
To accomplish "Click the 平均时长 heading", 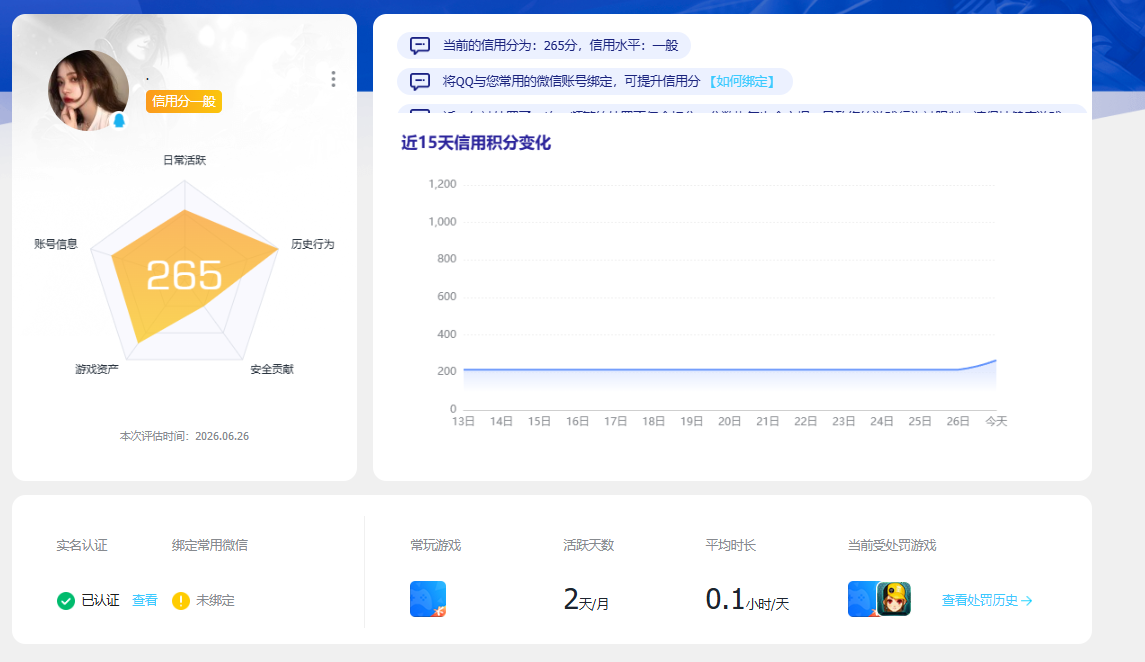I will click(730, 545).
